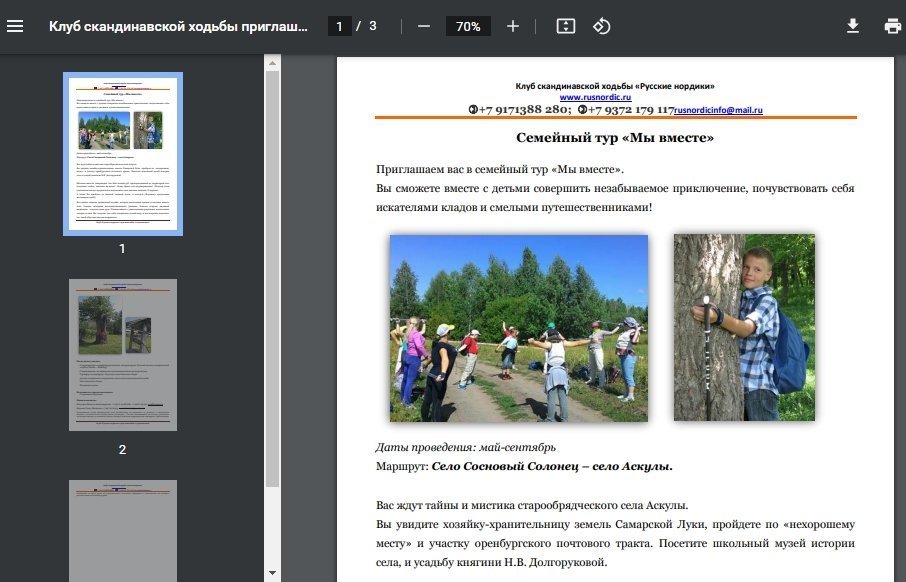Click the current page number field
Screen dimensions: 906x582
coord(340,26)
